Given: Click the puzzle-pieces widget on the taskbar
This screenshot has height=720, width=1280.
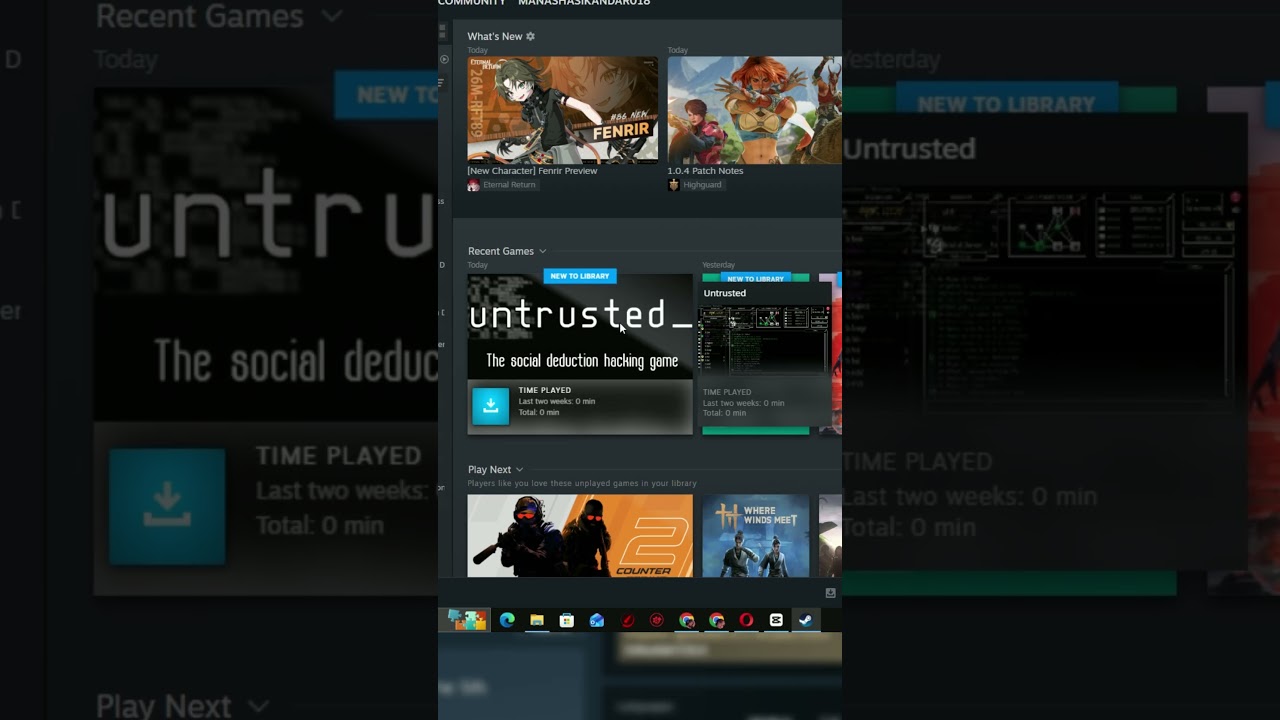Looking at the screenshot, I should (x=467, y=620).
